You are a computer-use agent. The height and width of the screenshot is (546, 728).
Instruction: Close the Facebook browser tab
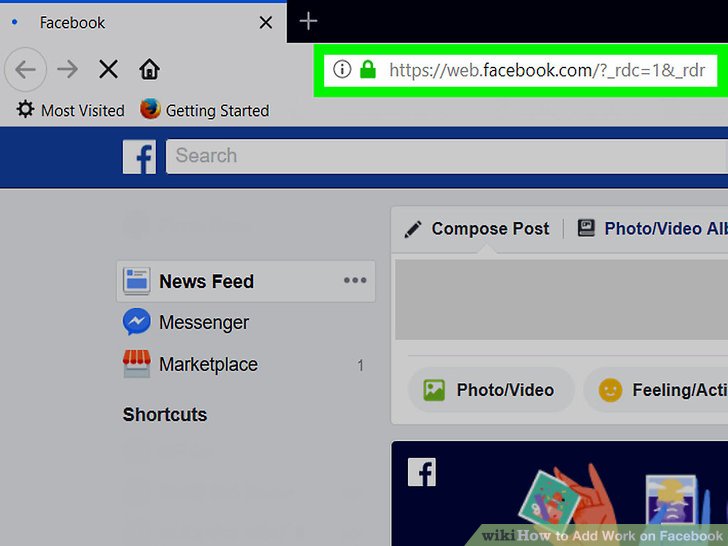coord(266,22)
